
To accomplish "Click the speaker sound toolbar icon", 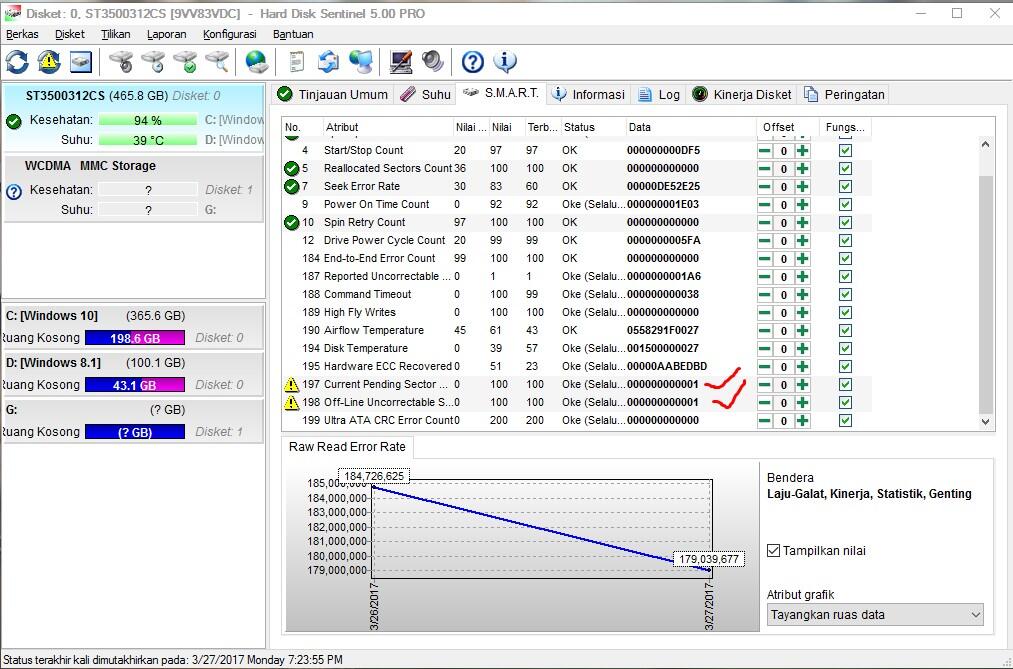I will 432,62.
